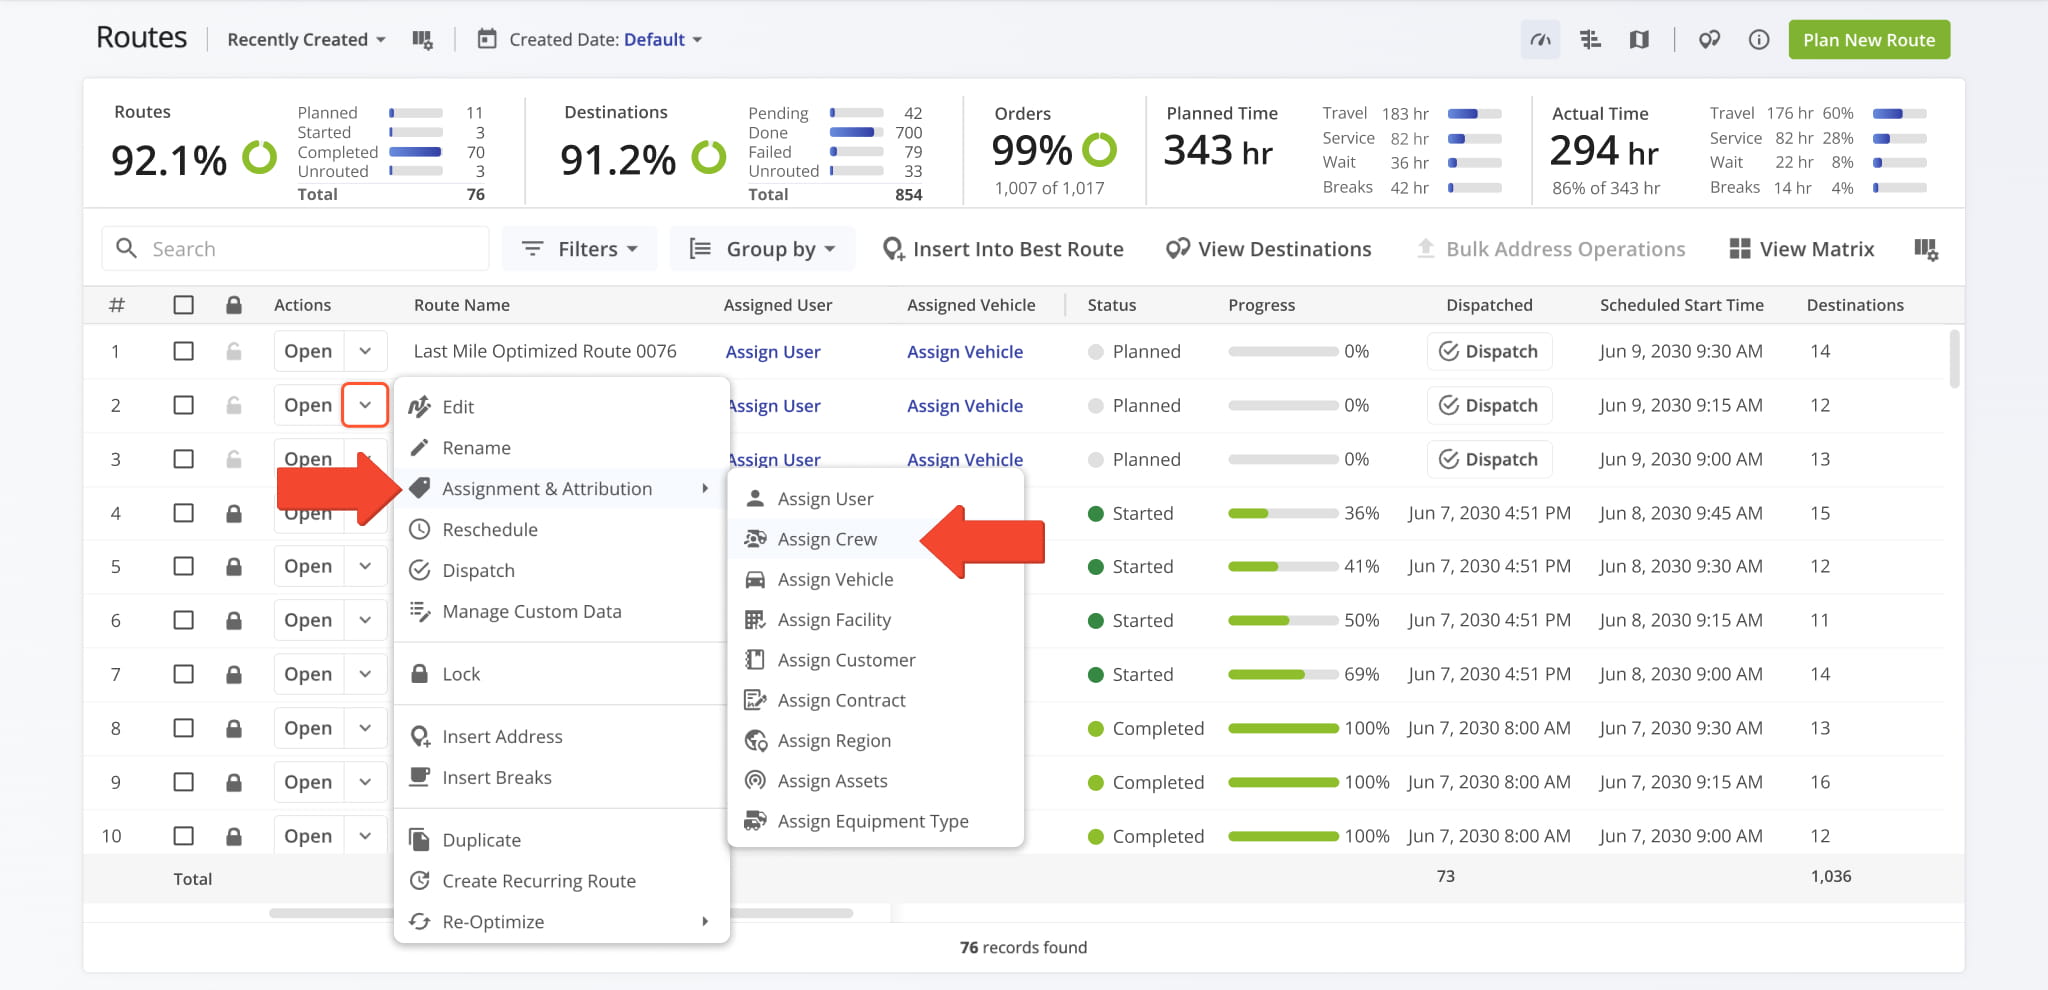
Task: Collapse the row 2 actions dropdown arrow
Action: [366, 405]
